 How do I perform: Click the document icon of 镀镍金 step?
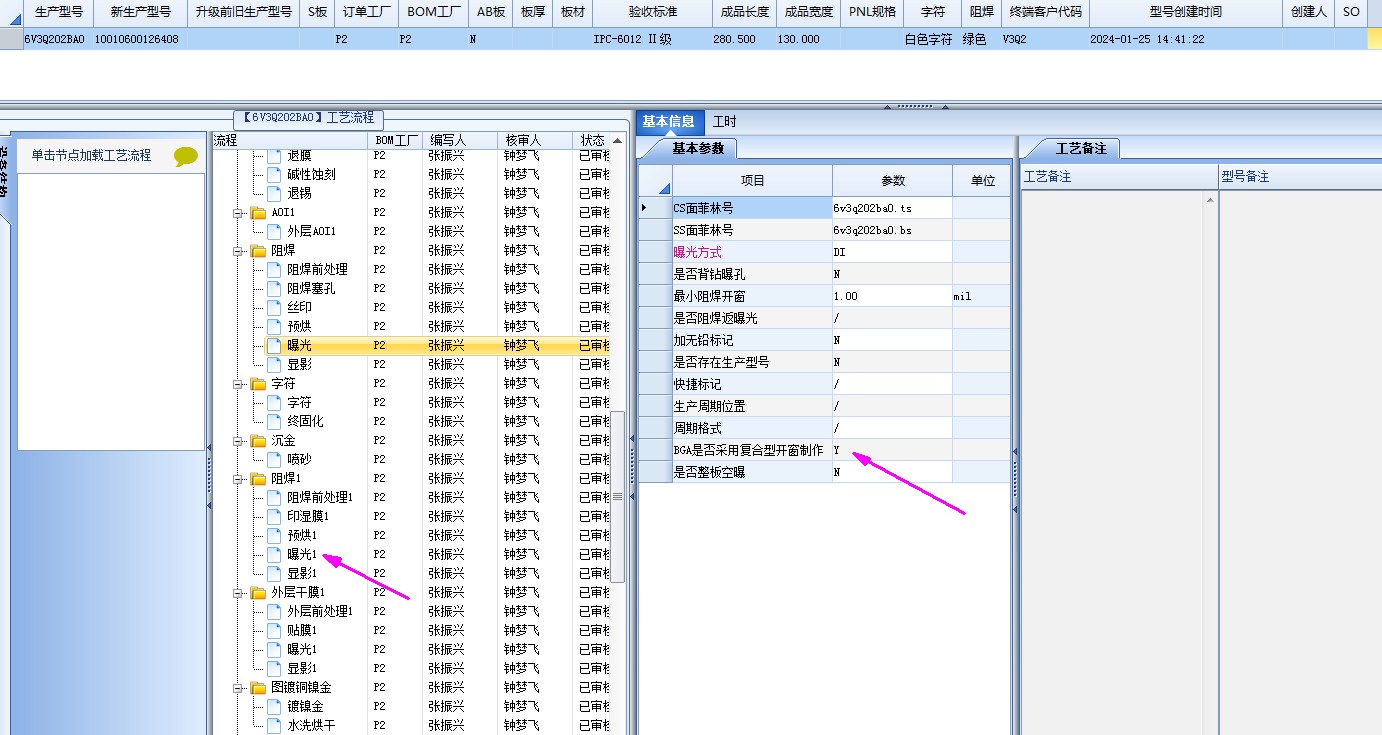[x=275, y=706]
